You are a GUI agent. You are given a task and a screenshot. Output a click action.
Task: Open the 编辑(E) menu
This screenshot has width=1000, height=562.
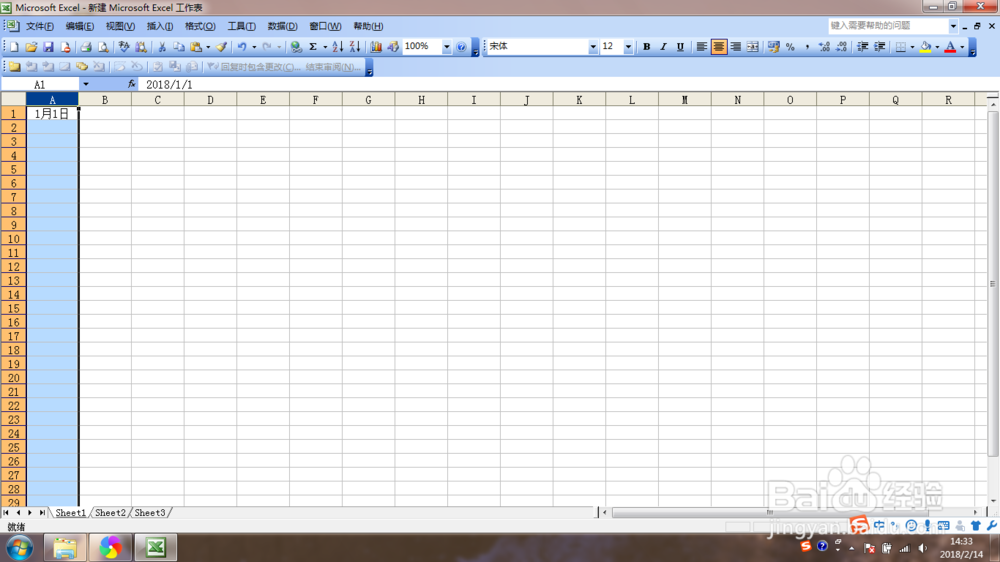click(79, 26)
